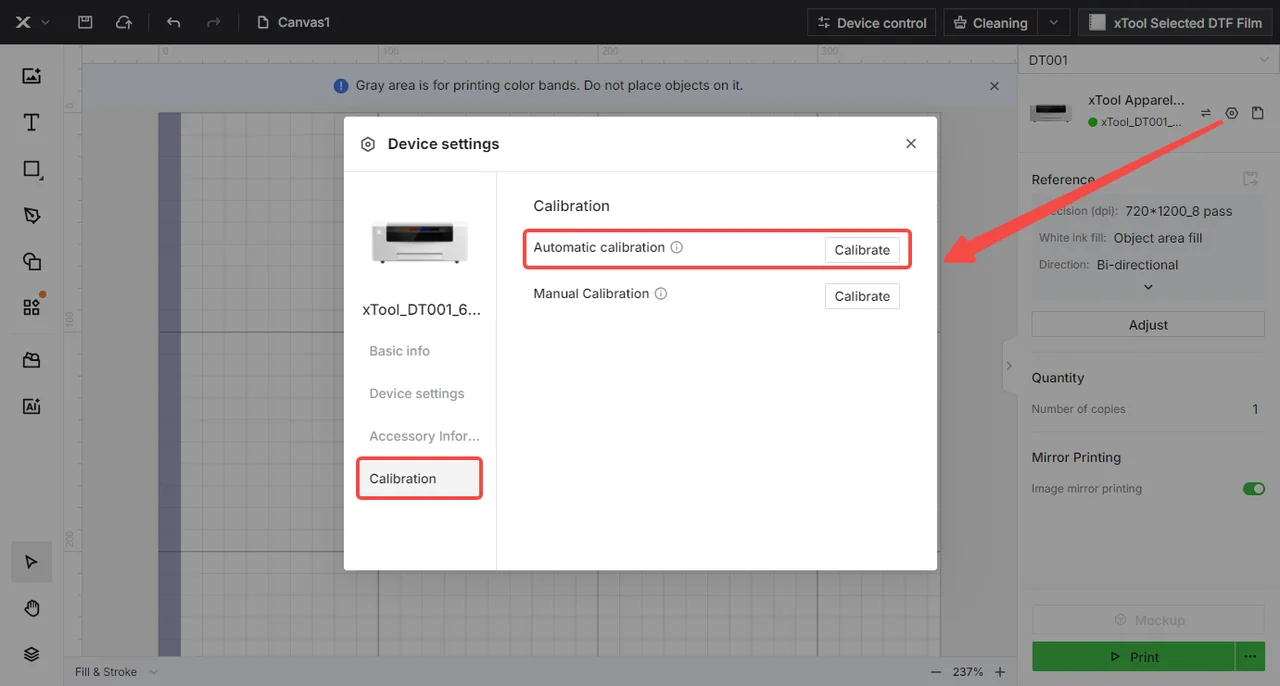This screenshot has height=686, width=1280.
Task: Toggle Image mirror printing switch
Action: [x=1253, y=489]
